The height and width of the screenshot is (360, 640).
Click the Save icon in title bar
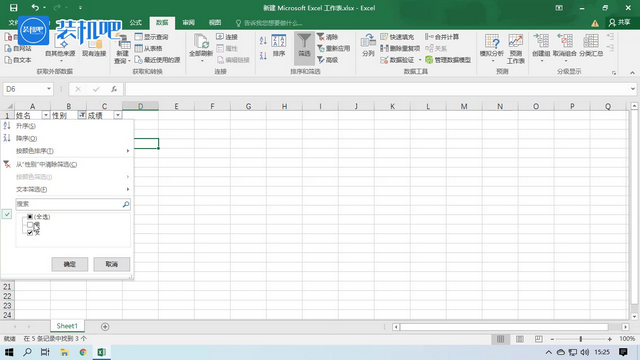click(x=13, y=8)
